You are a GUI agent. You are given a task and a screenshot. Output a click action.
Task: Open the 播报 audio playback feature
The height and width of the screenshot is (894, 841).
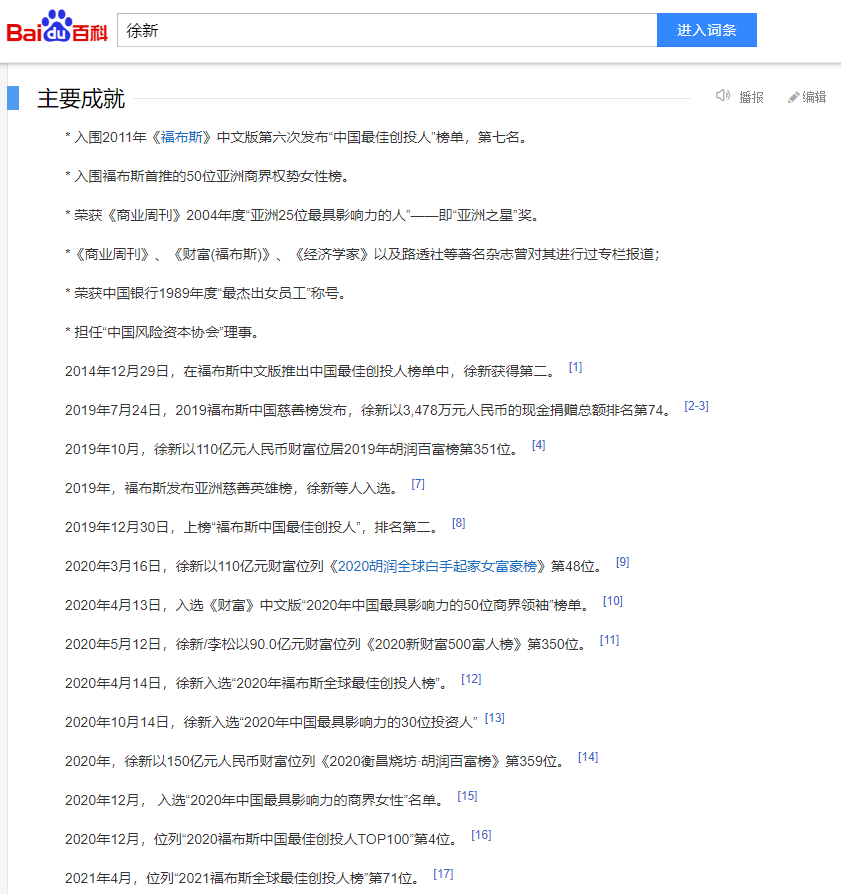(x=746, y=95)
